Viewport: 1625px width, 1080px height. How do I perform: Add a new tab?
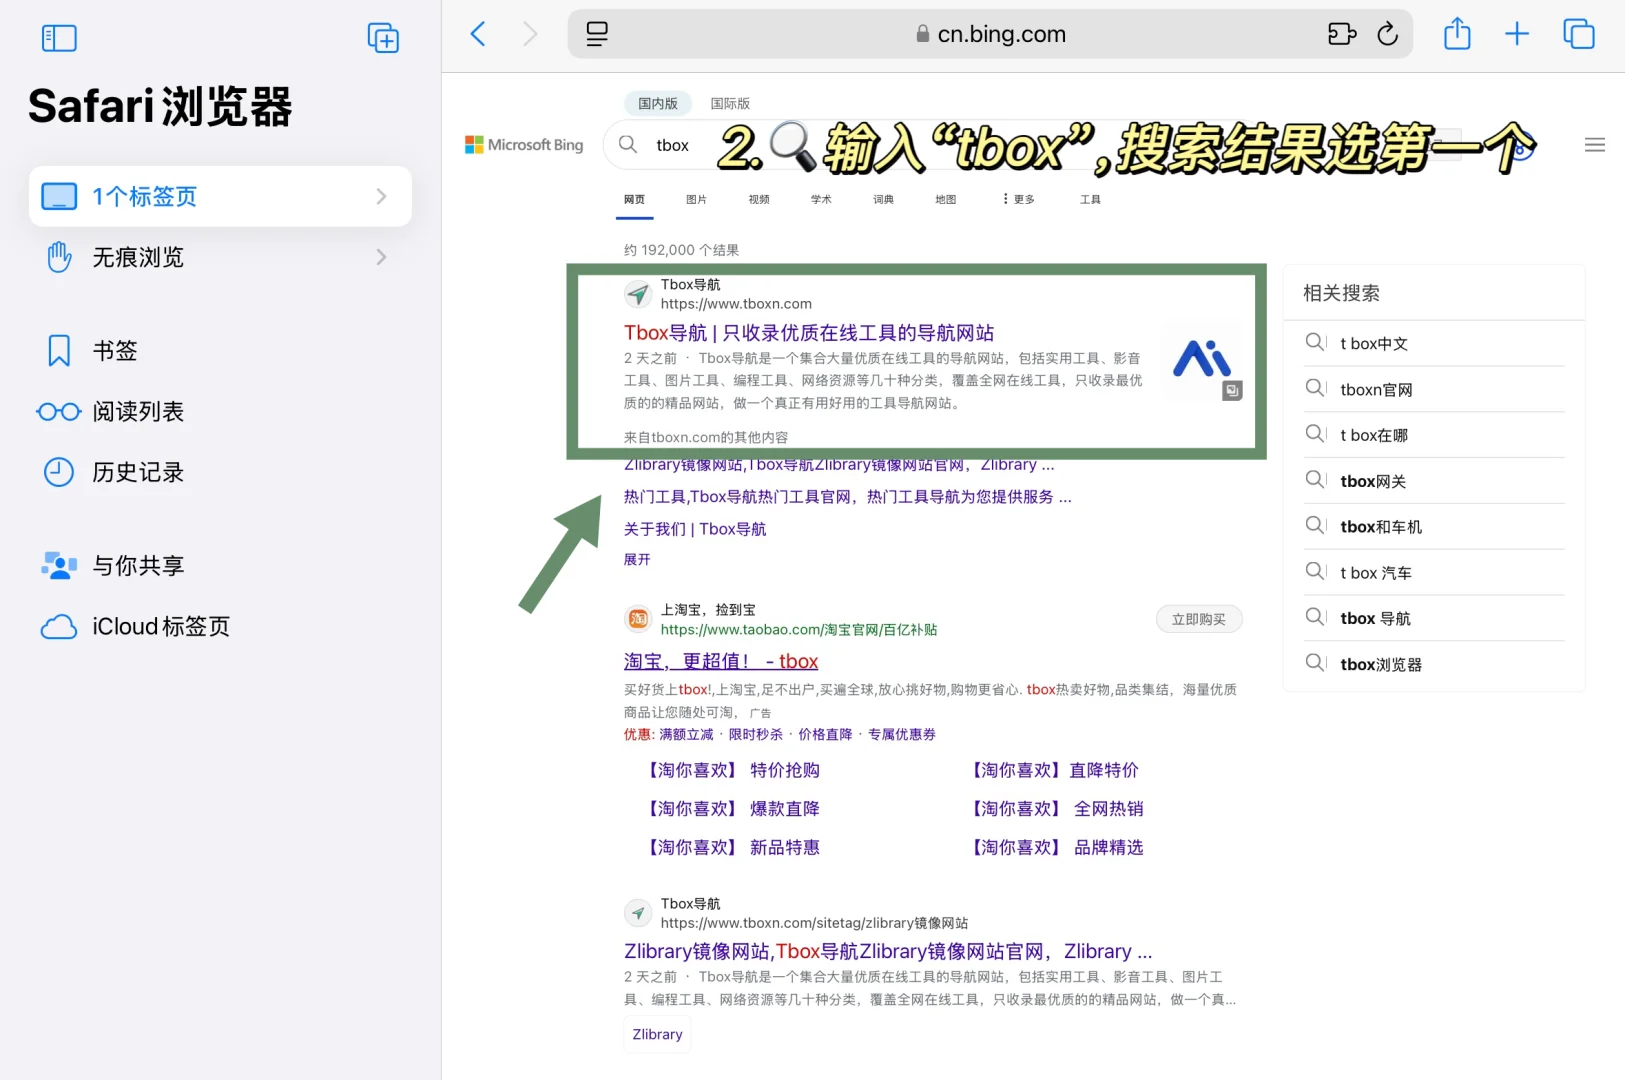[1517, 34]
